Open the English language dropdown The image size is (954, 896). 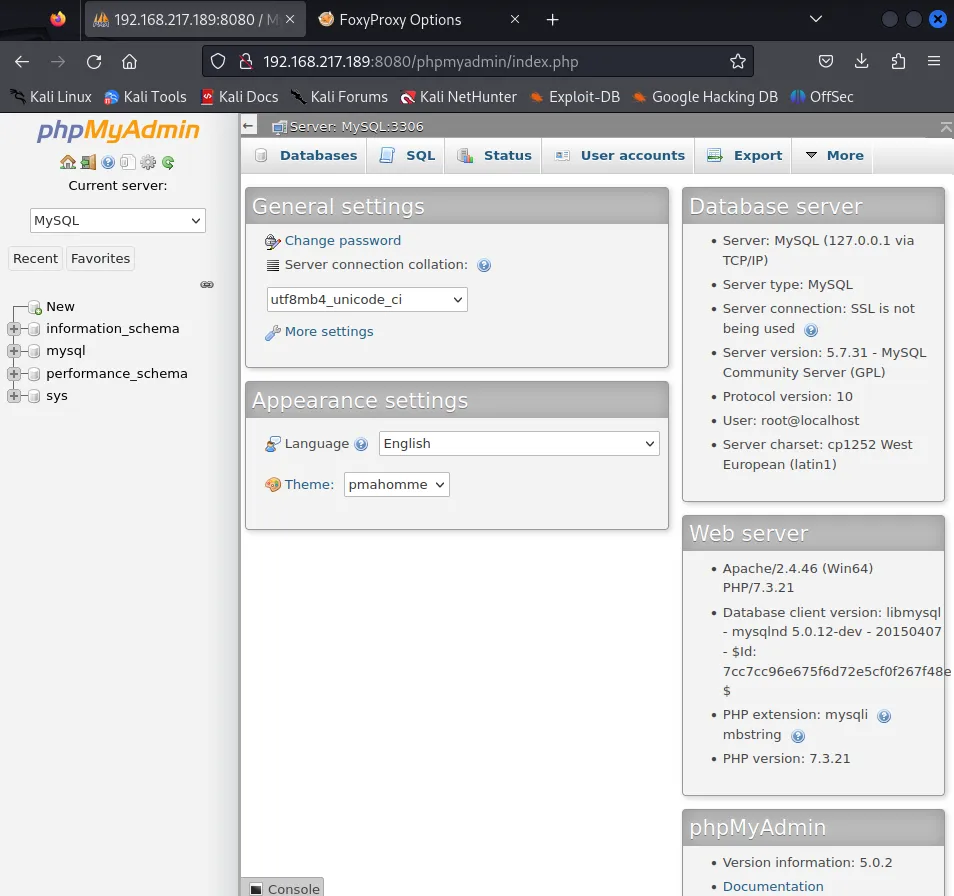tap(519, 444)
